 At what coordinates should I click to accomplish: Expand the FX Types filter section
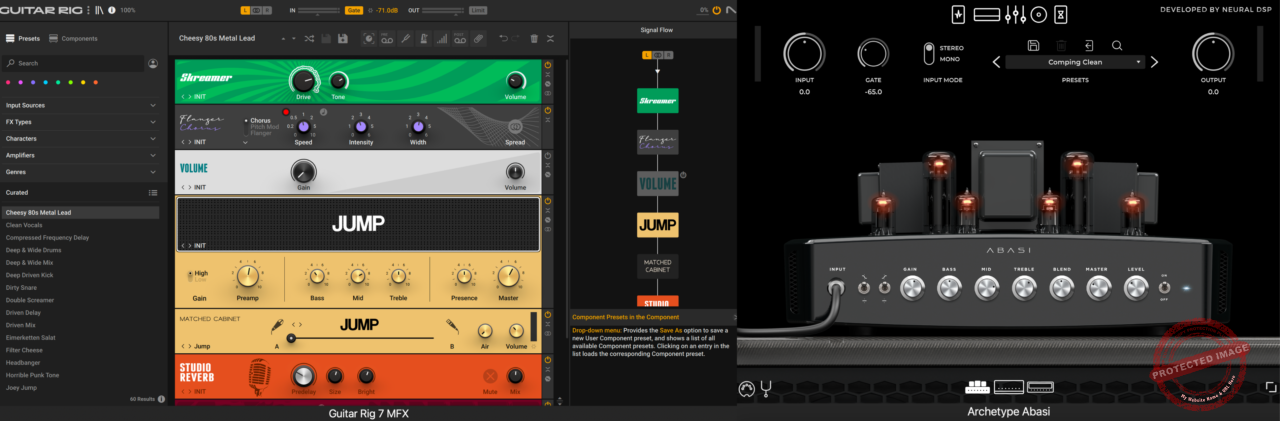coord(80,122)
